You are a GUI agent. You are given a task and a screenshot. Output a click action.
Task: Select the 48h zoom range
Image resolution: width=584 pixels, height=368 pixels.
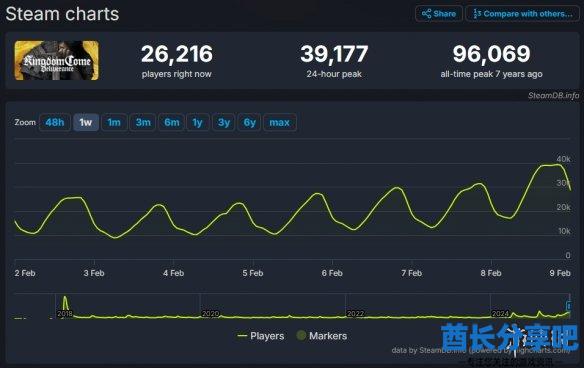55,122
